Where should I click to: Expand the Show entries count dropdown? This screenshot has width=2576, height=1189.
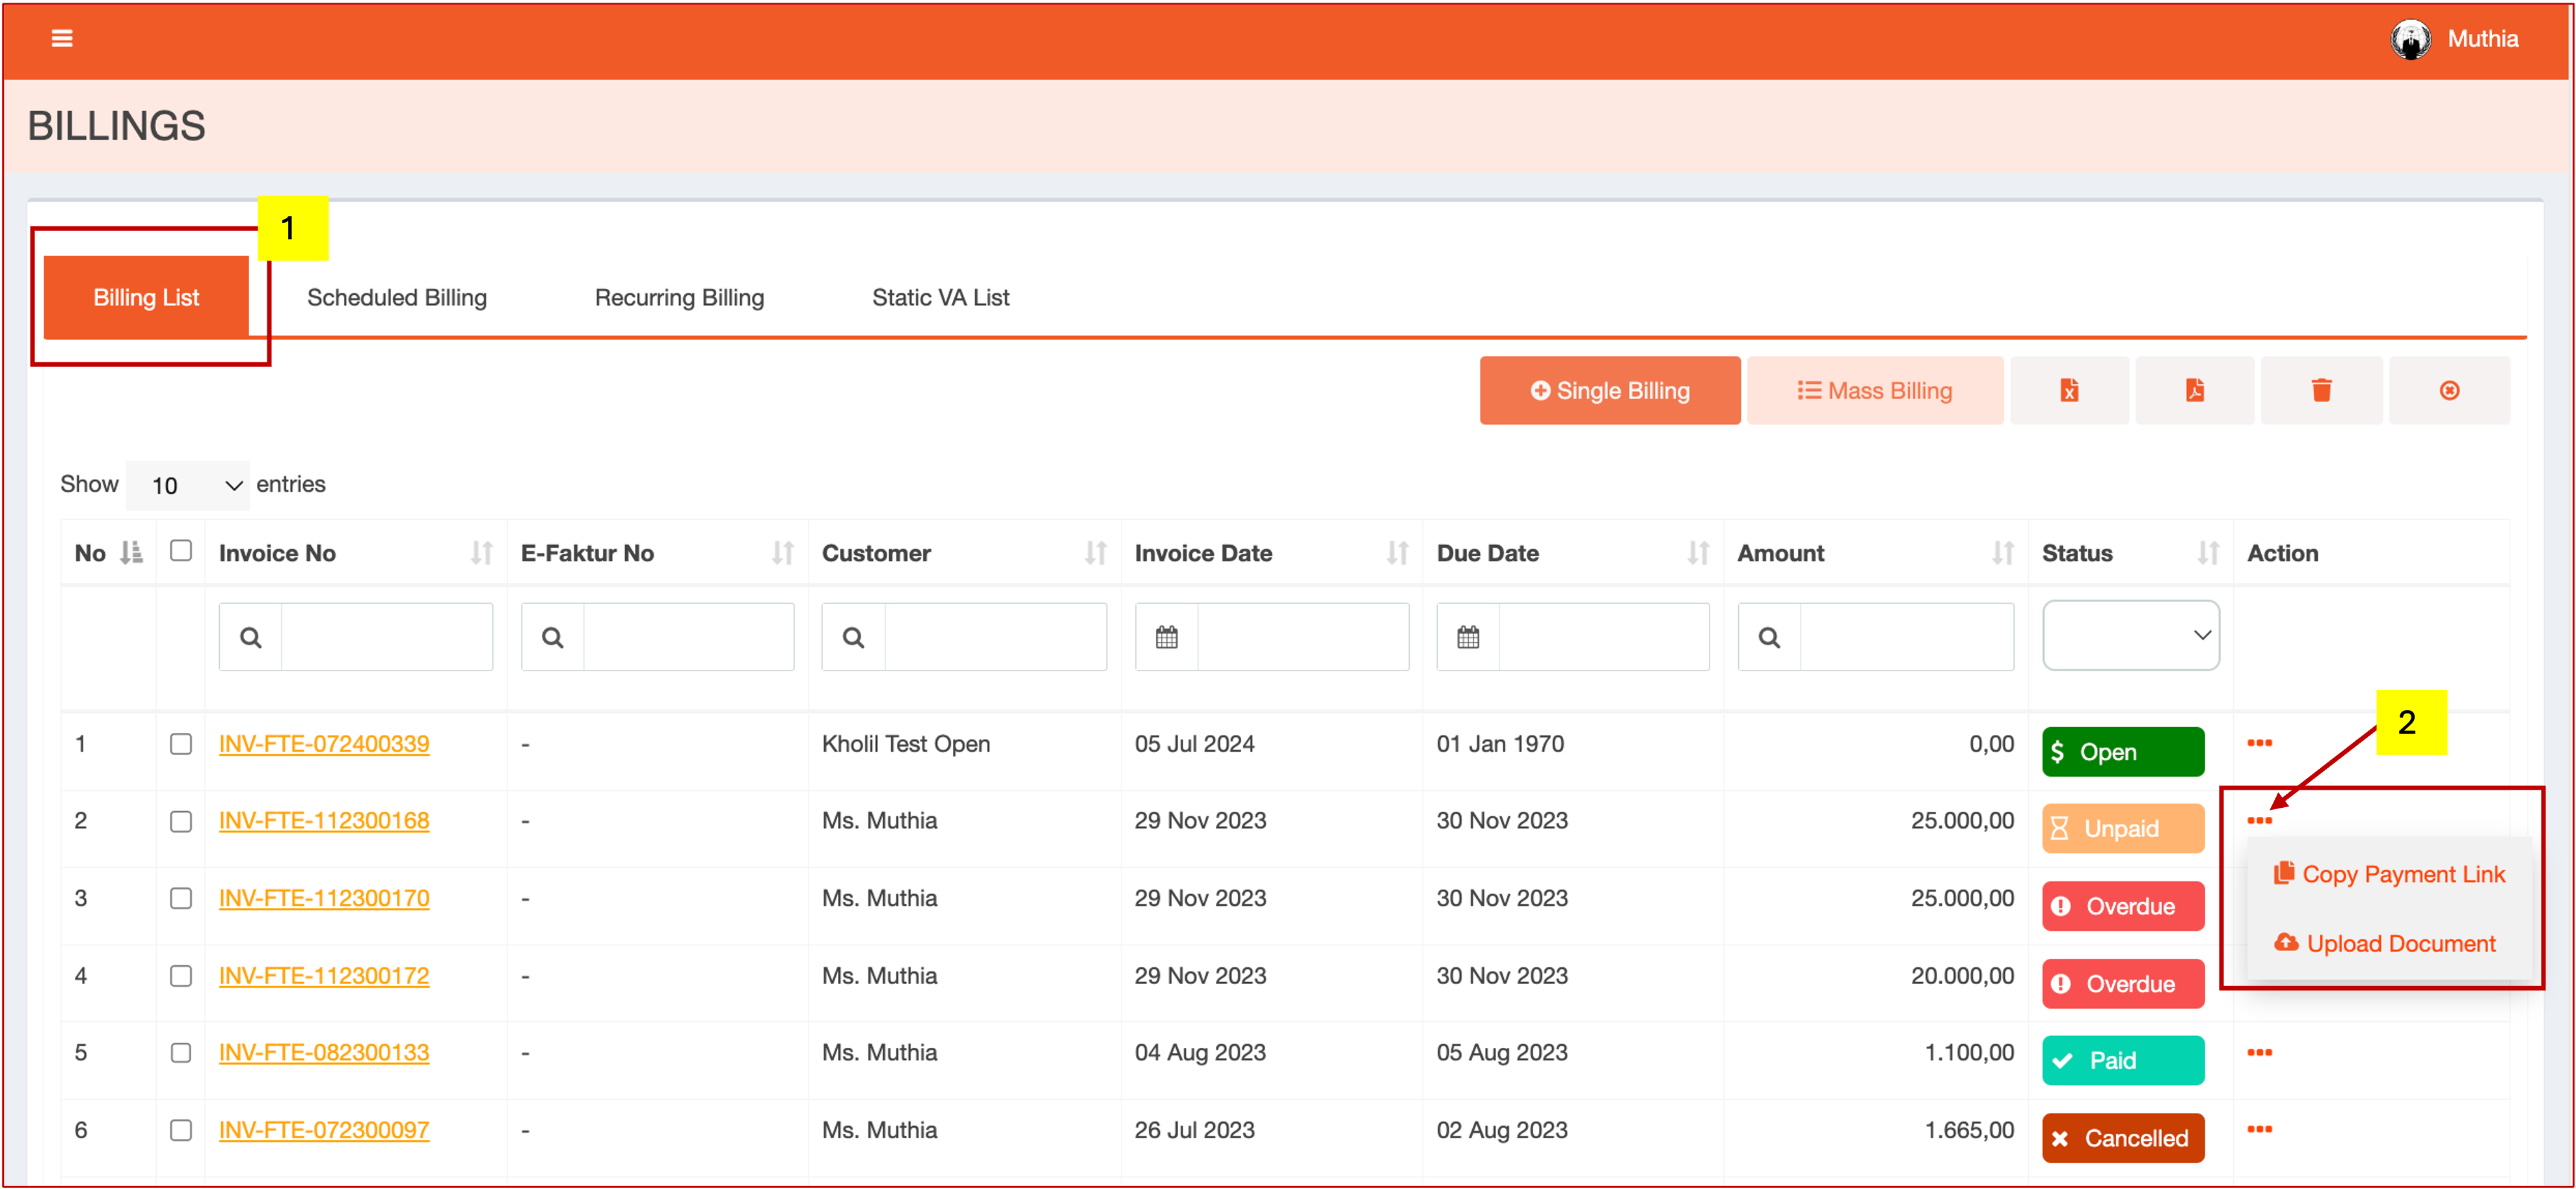[x=189, y=485]
